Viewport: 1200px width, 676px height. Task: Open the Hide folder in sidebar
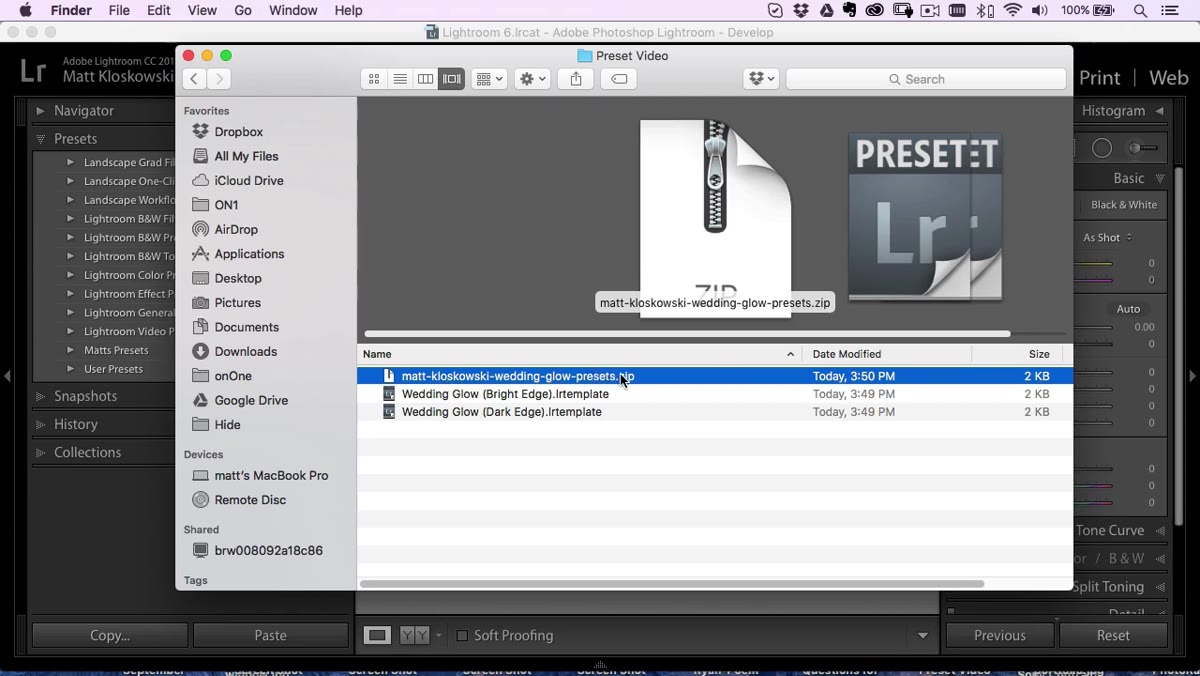(227, 425)
